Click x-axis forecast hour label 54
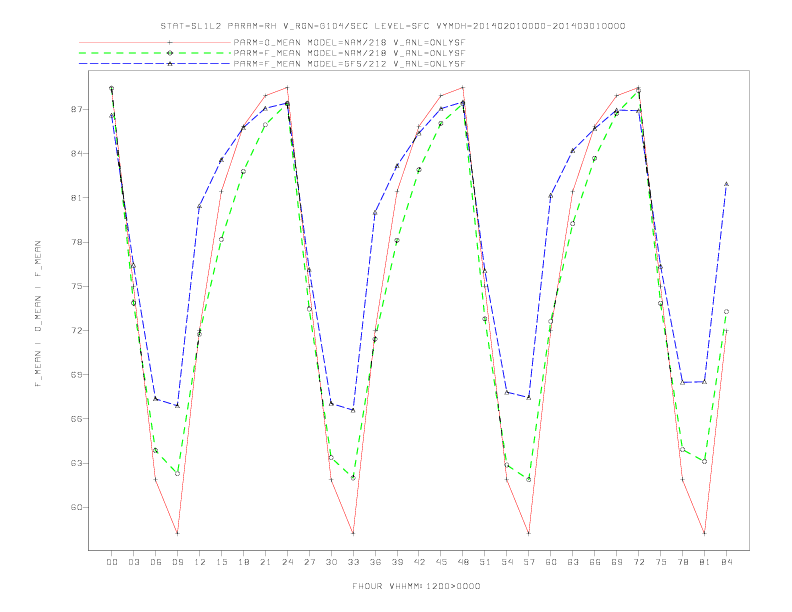Viewport: 792px width, 612px height. click(507, 562)
